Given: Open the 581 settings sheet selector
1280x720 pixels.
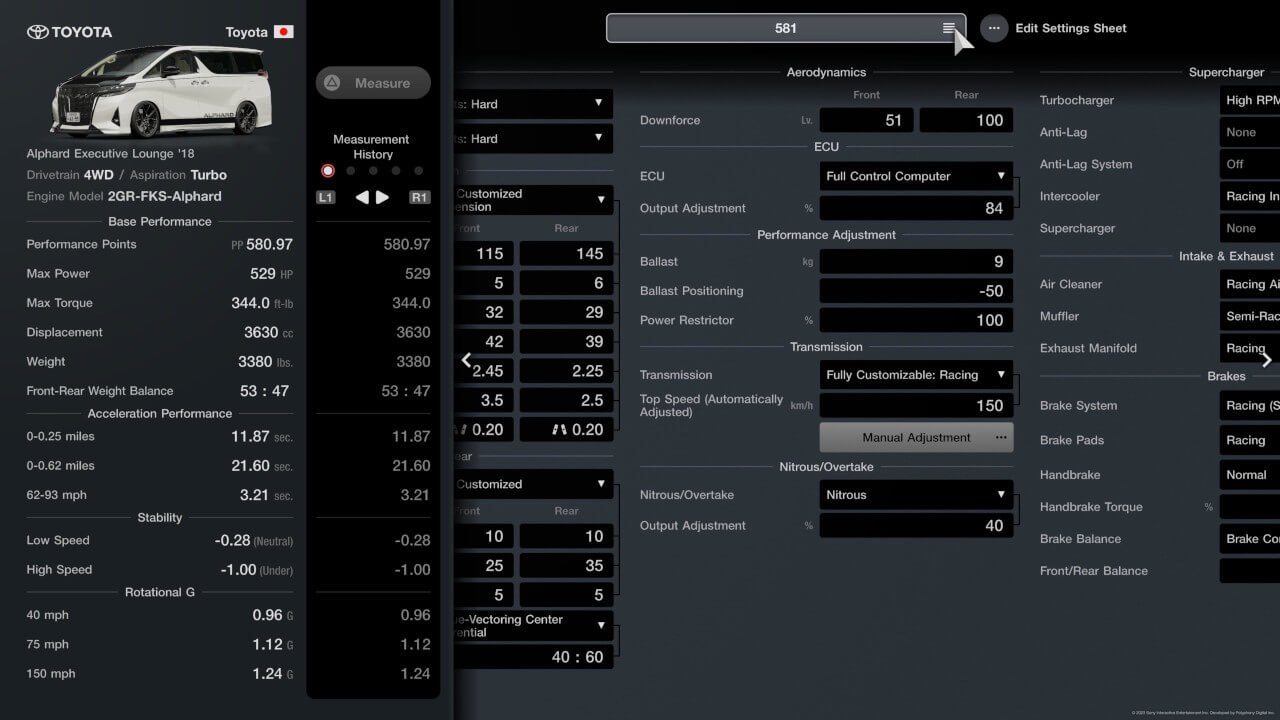Looking at the screenshot, I should click(x=786, y=28).
